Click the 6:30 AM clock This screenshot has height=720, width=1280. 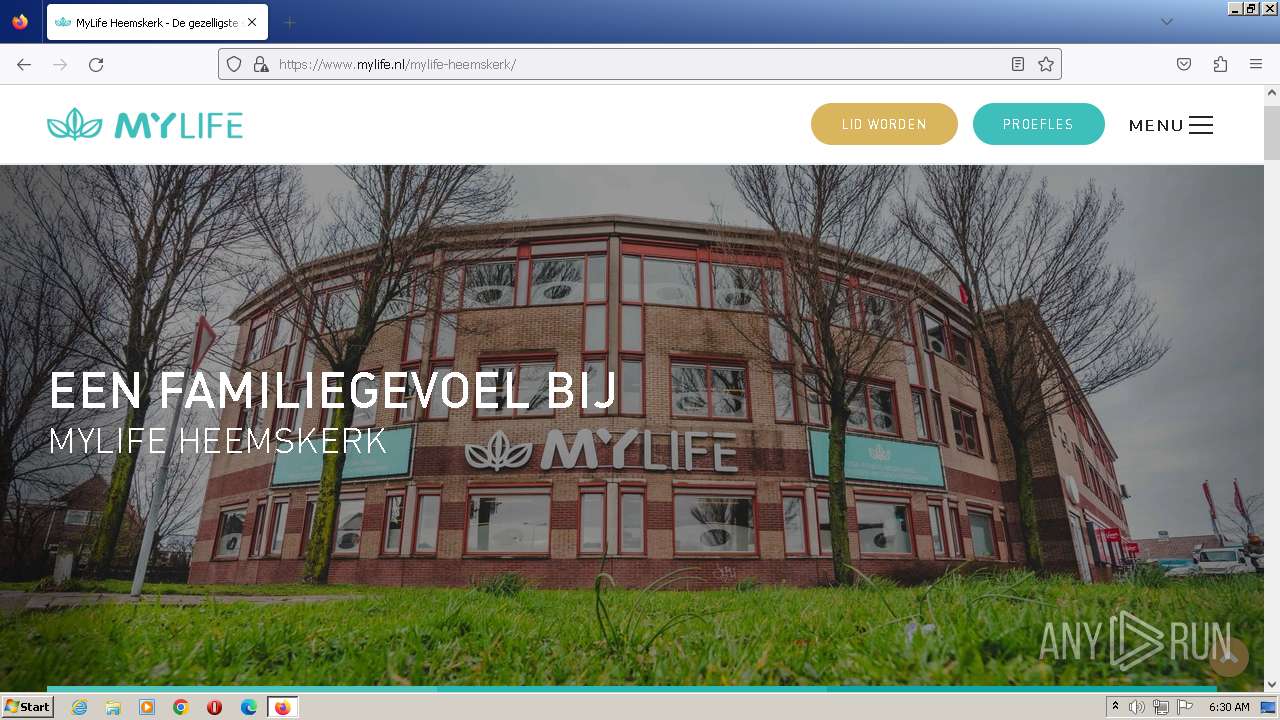pos(1229,707)
